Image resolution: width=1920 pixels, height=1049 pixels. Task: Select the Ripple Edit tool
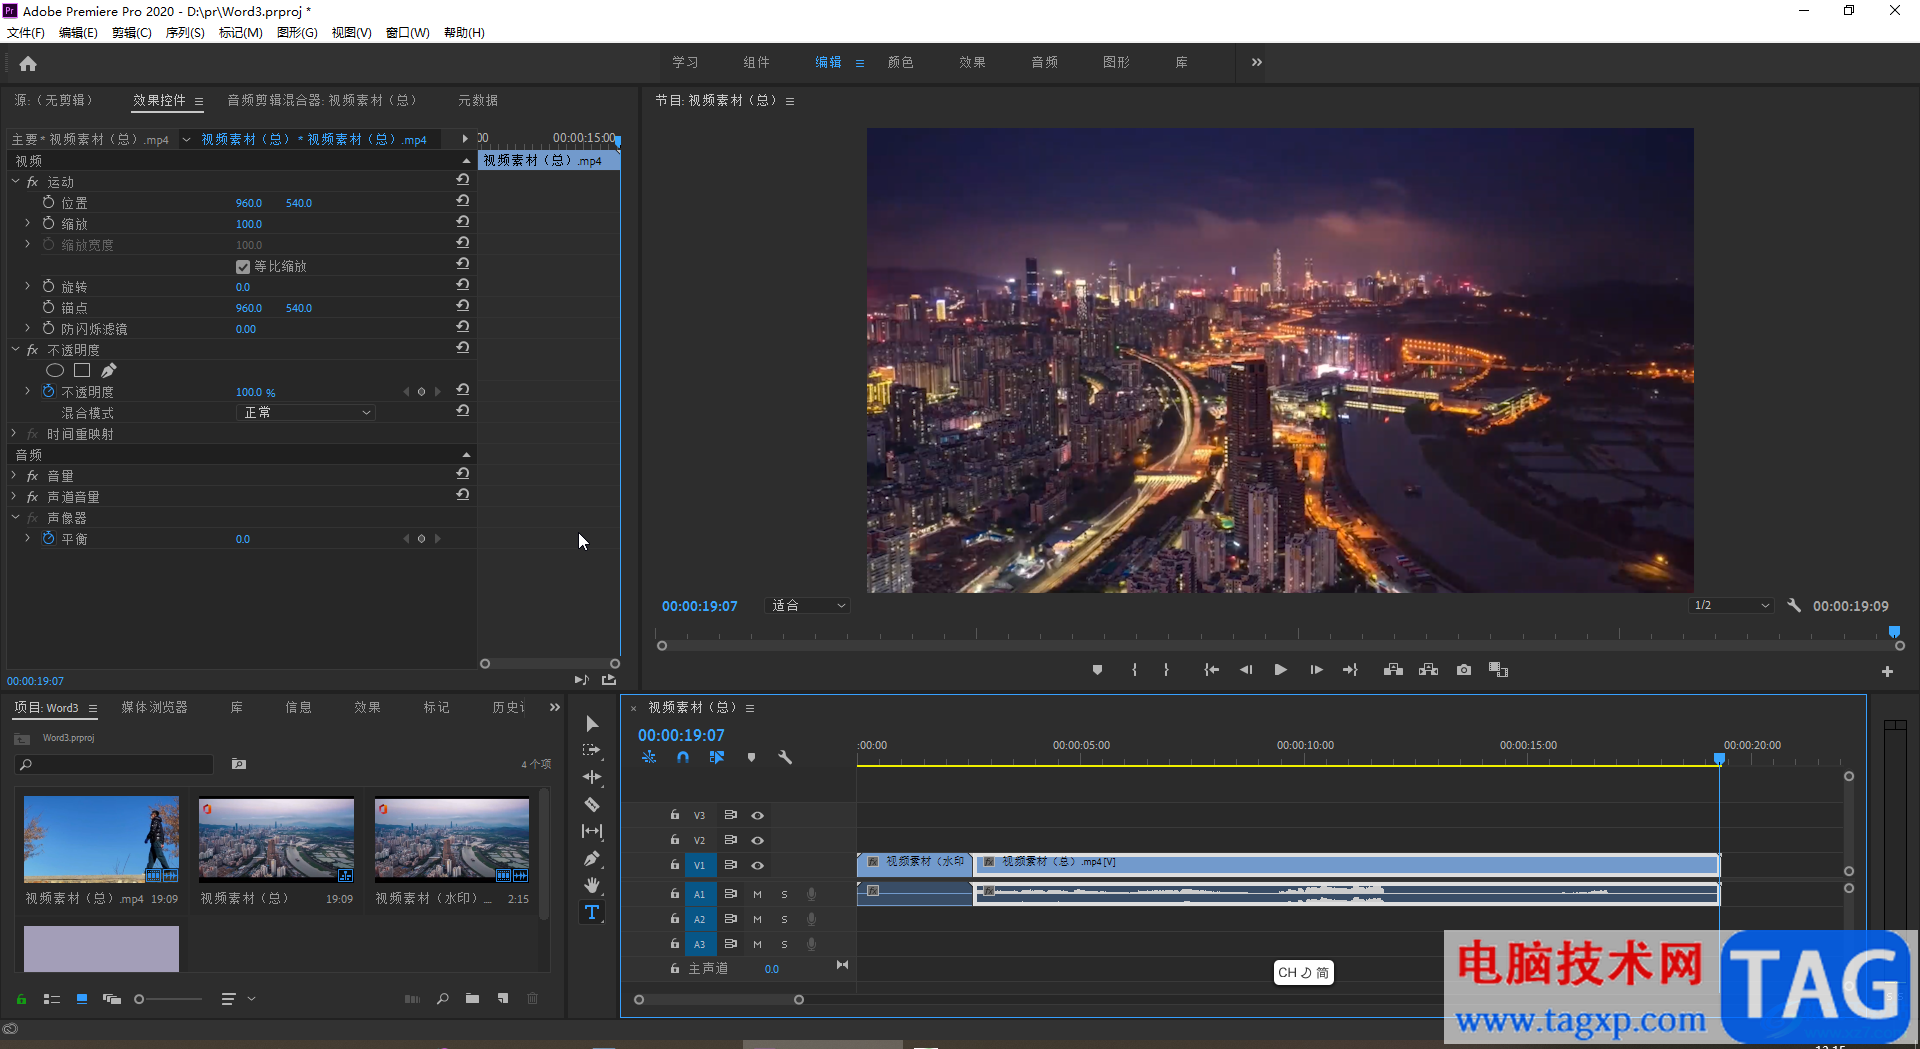tap(592, 777)
